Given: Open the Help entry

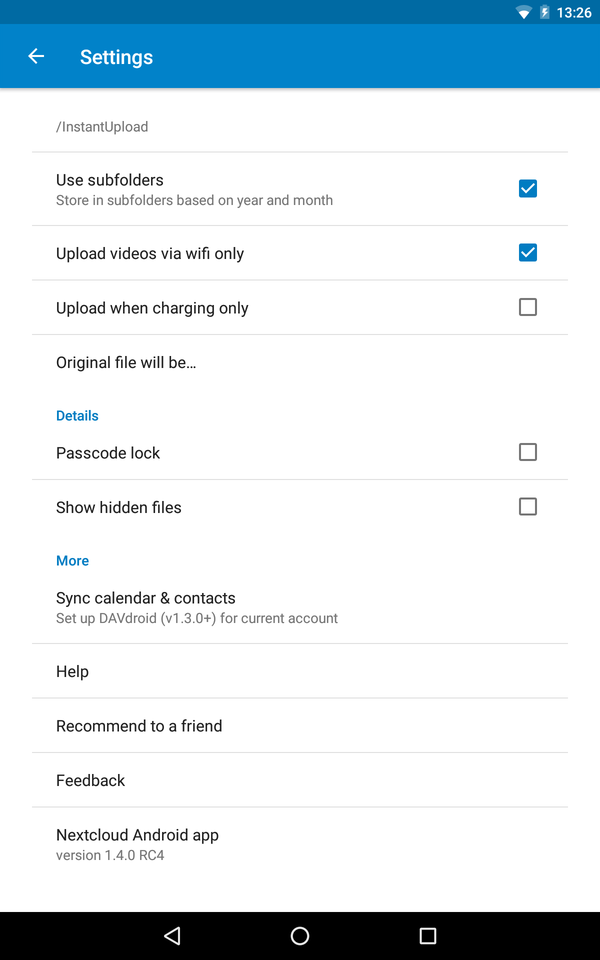Looking at the screenshot, I should 72,672.
